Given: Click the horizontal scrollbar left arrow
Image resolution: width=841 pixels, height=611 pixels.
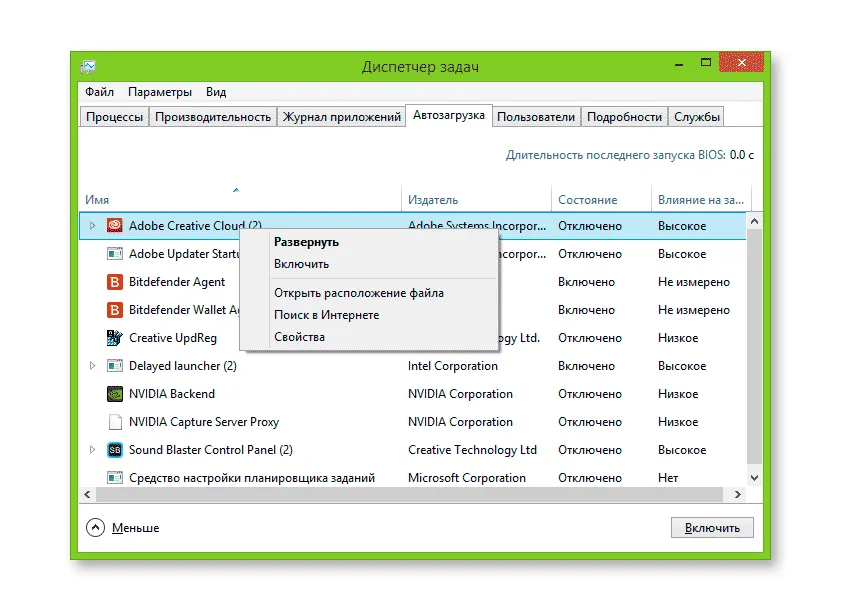Looking at the screenshot, I should coord(87,495).
